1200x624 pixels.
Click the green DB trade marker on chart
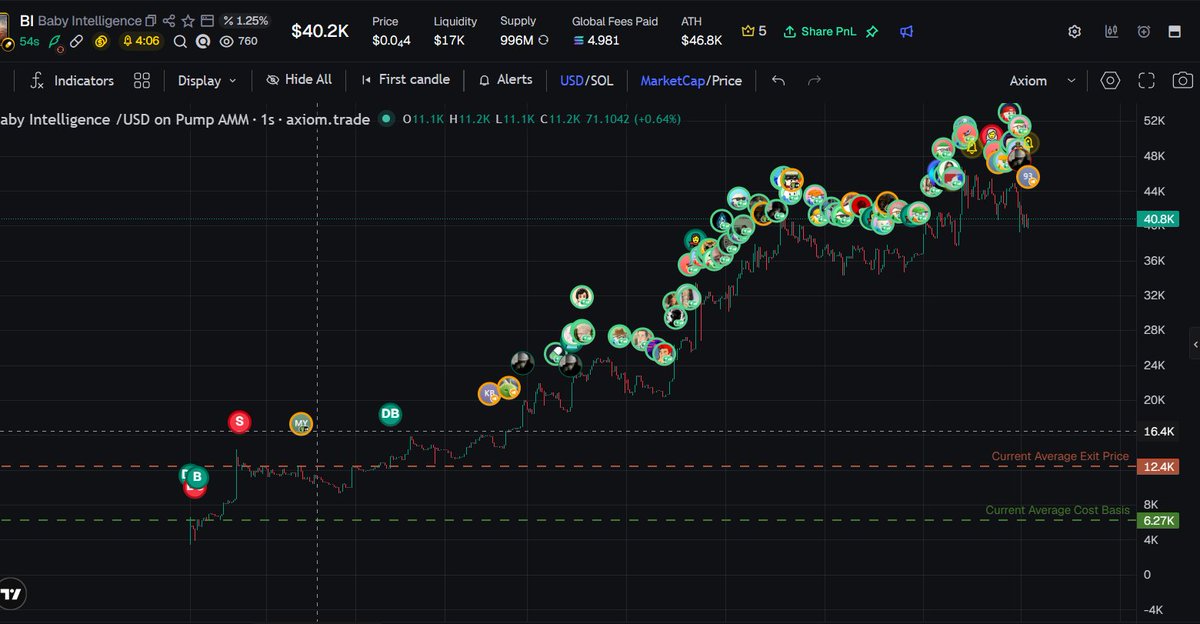[x=390, y=413]
